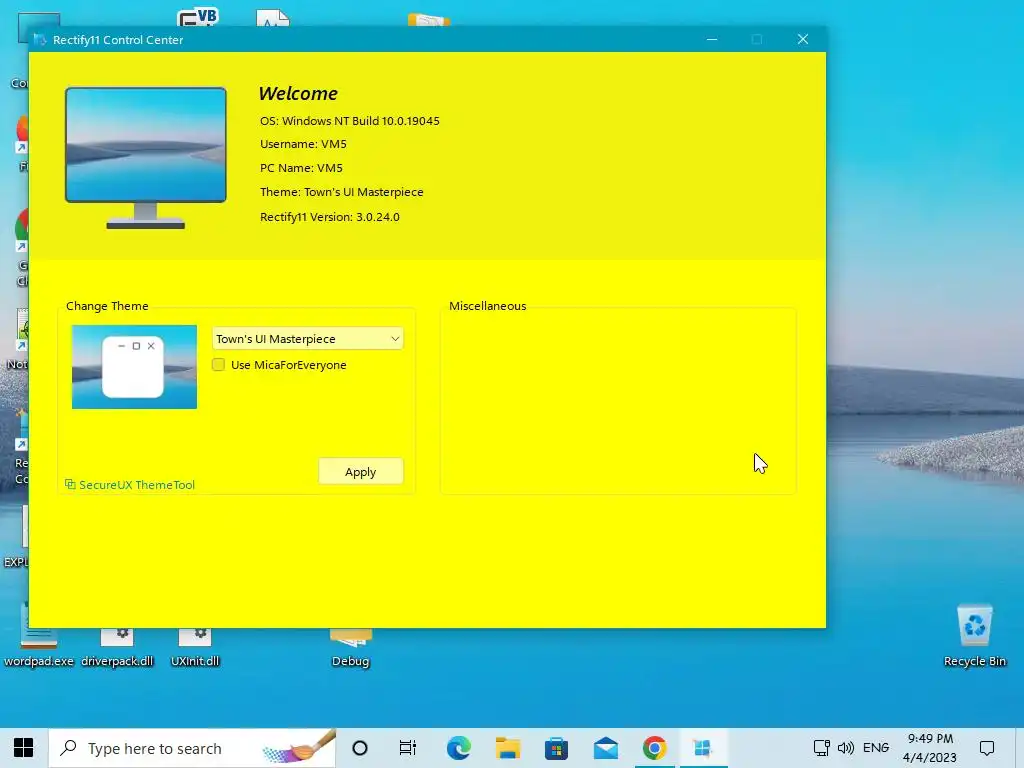
Task: Open the notification center icon
Action: click(x=987, y=748)
